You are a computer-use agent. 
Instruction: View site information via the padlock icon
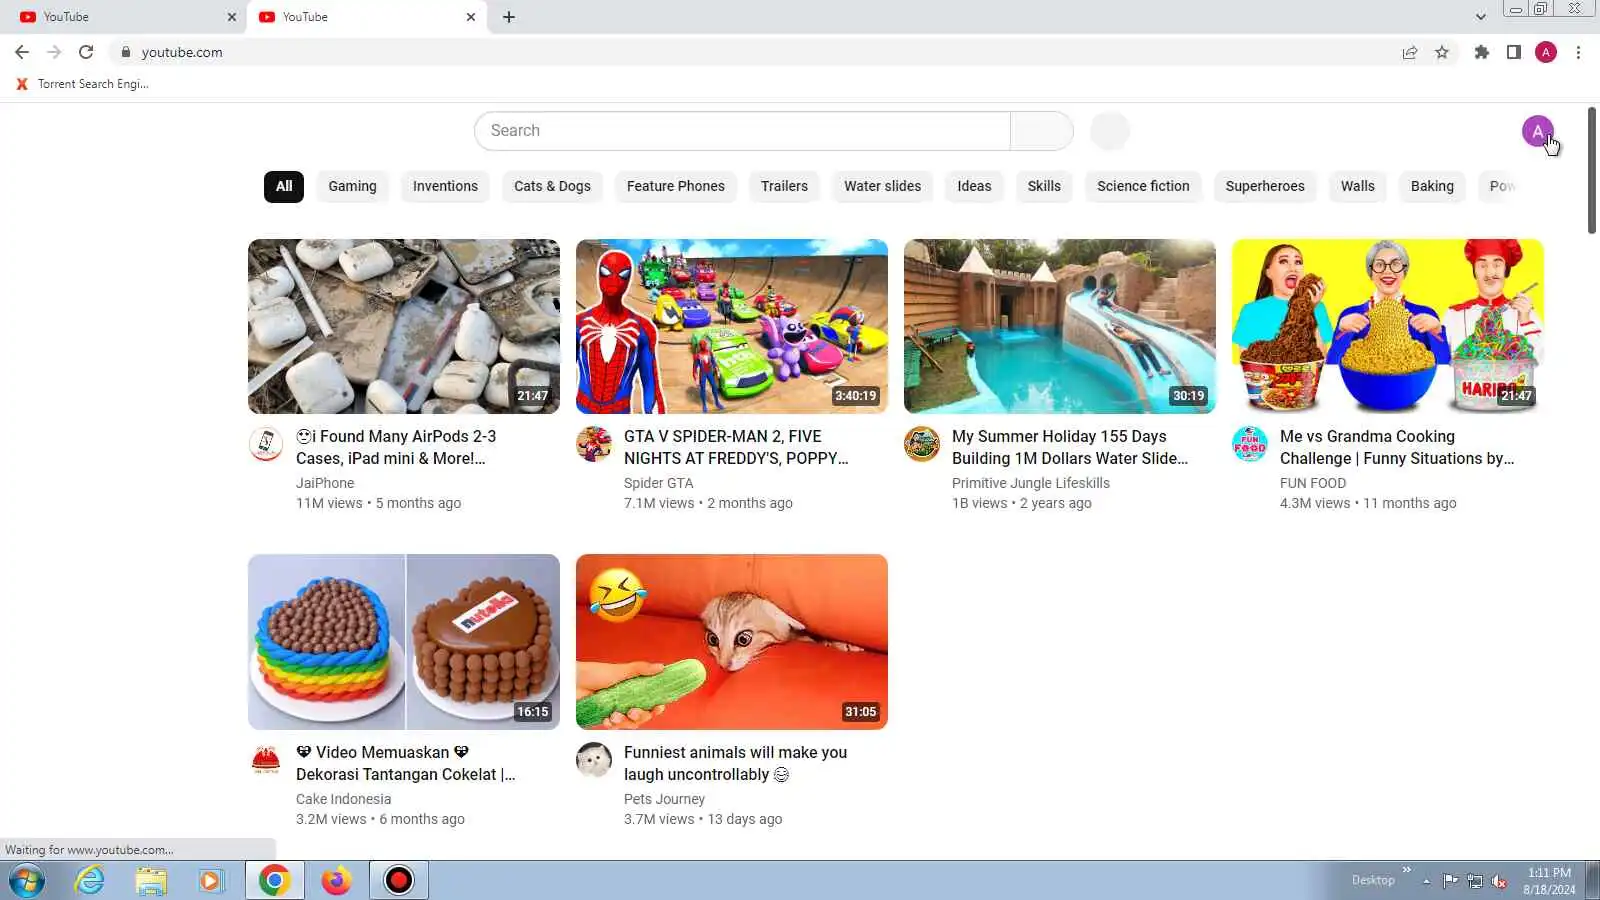click(x=125, y=52)
